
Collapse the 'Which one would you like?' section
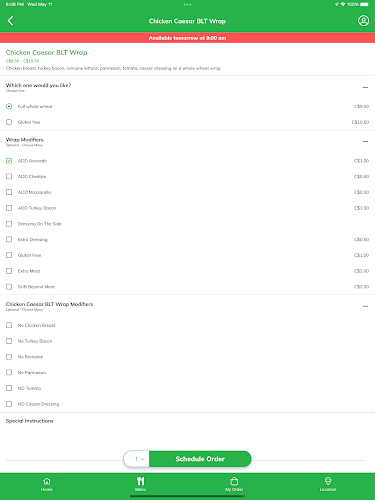365,87
